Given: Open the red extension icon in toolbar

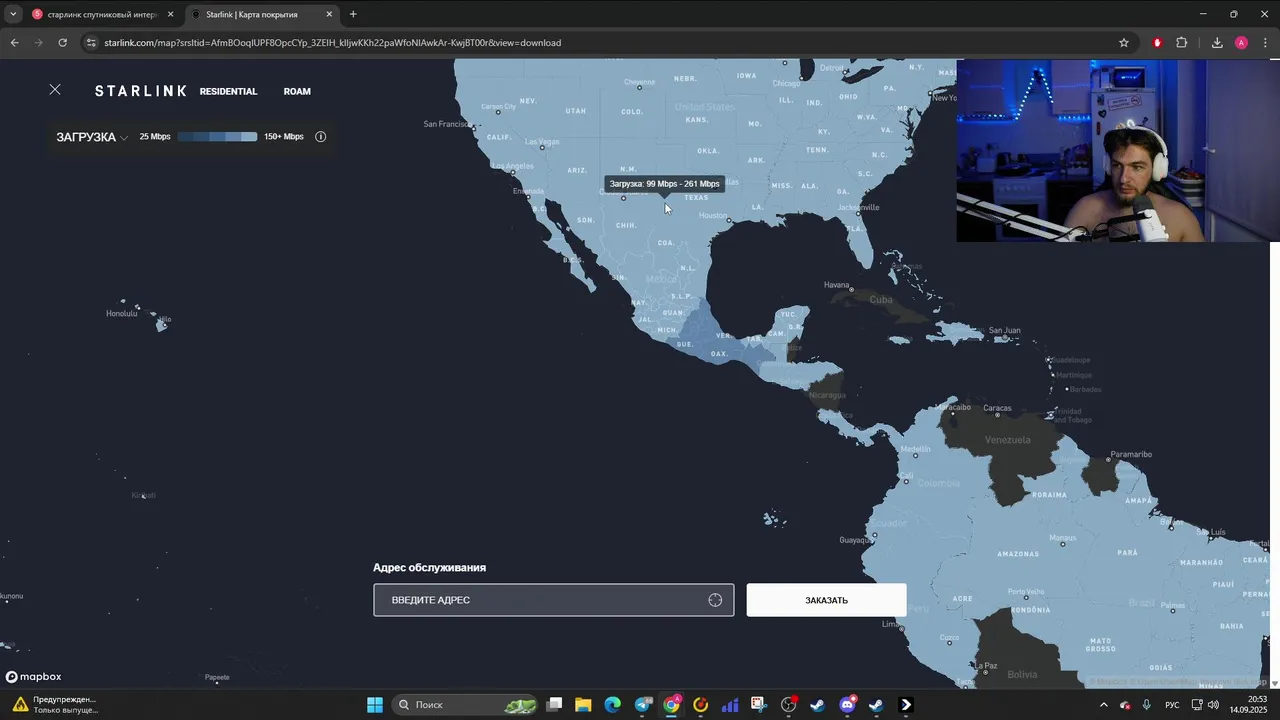Looking at the screenshot, I should pyautogui.click(x=1157, y=43).
